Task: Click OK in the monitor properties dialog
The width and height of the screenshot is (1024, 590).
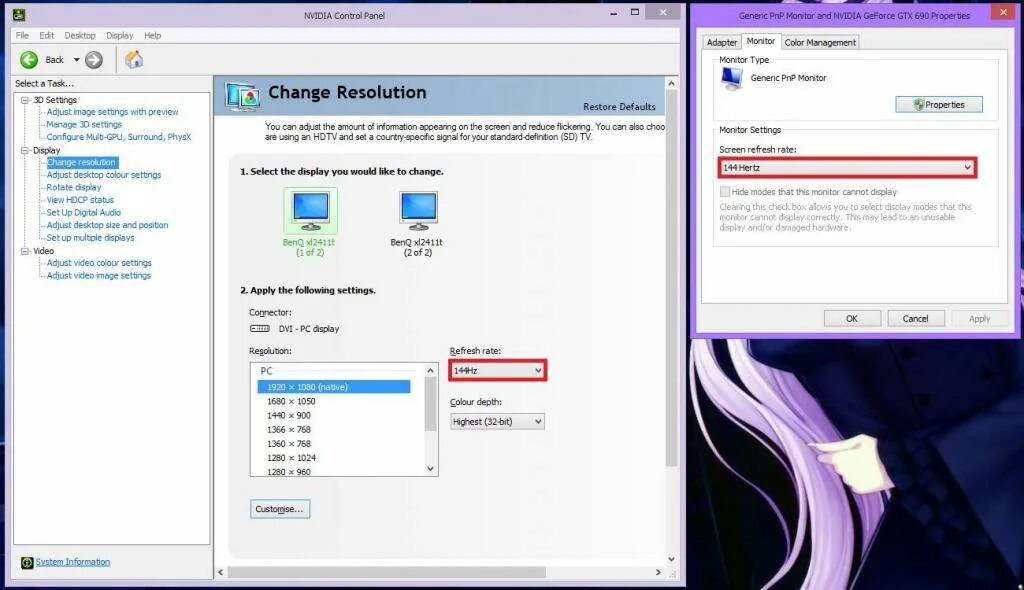Action: coord(852,319)
